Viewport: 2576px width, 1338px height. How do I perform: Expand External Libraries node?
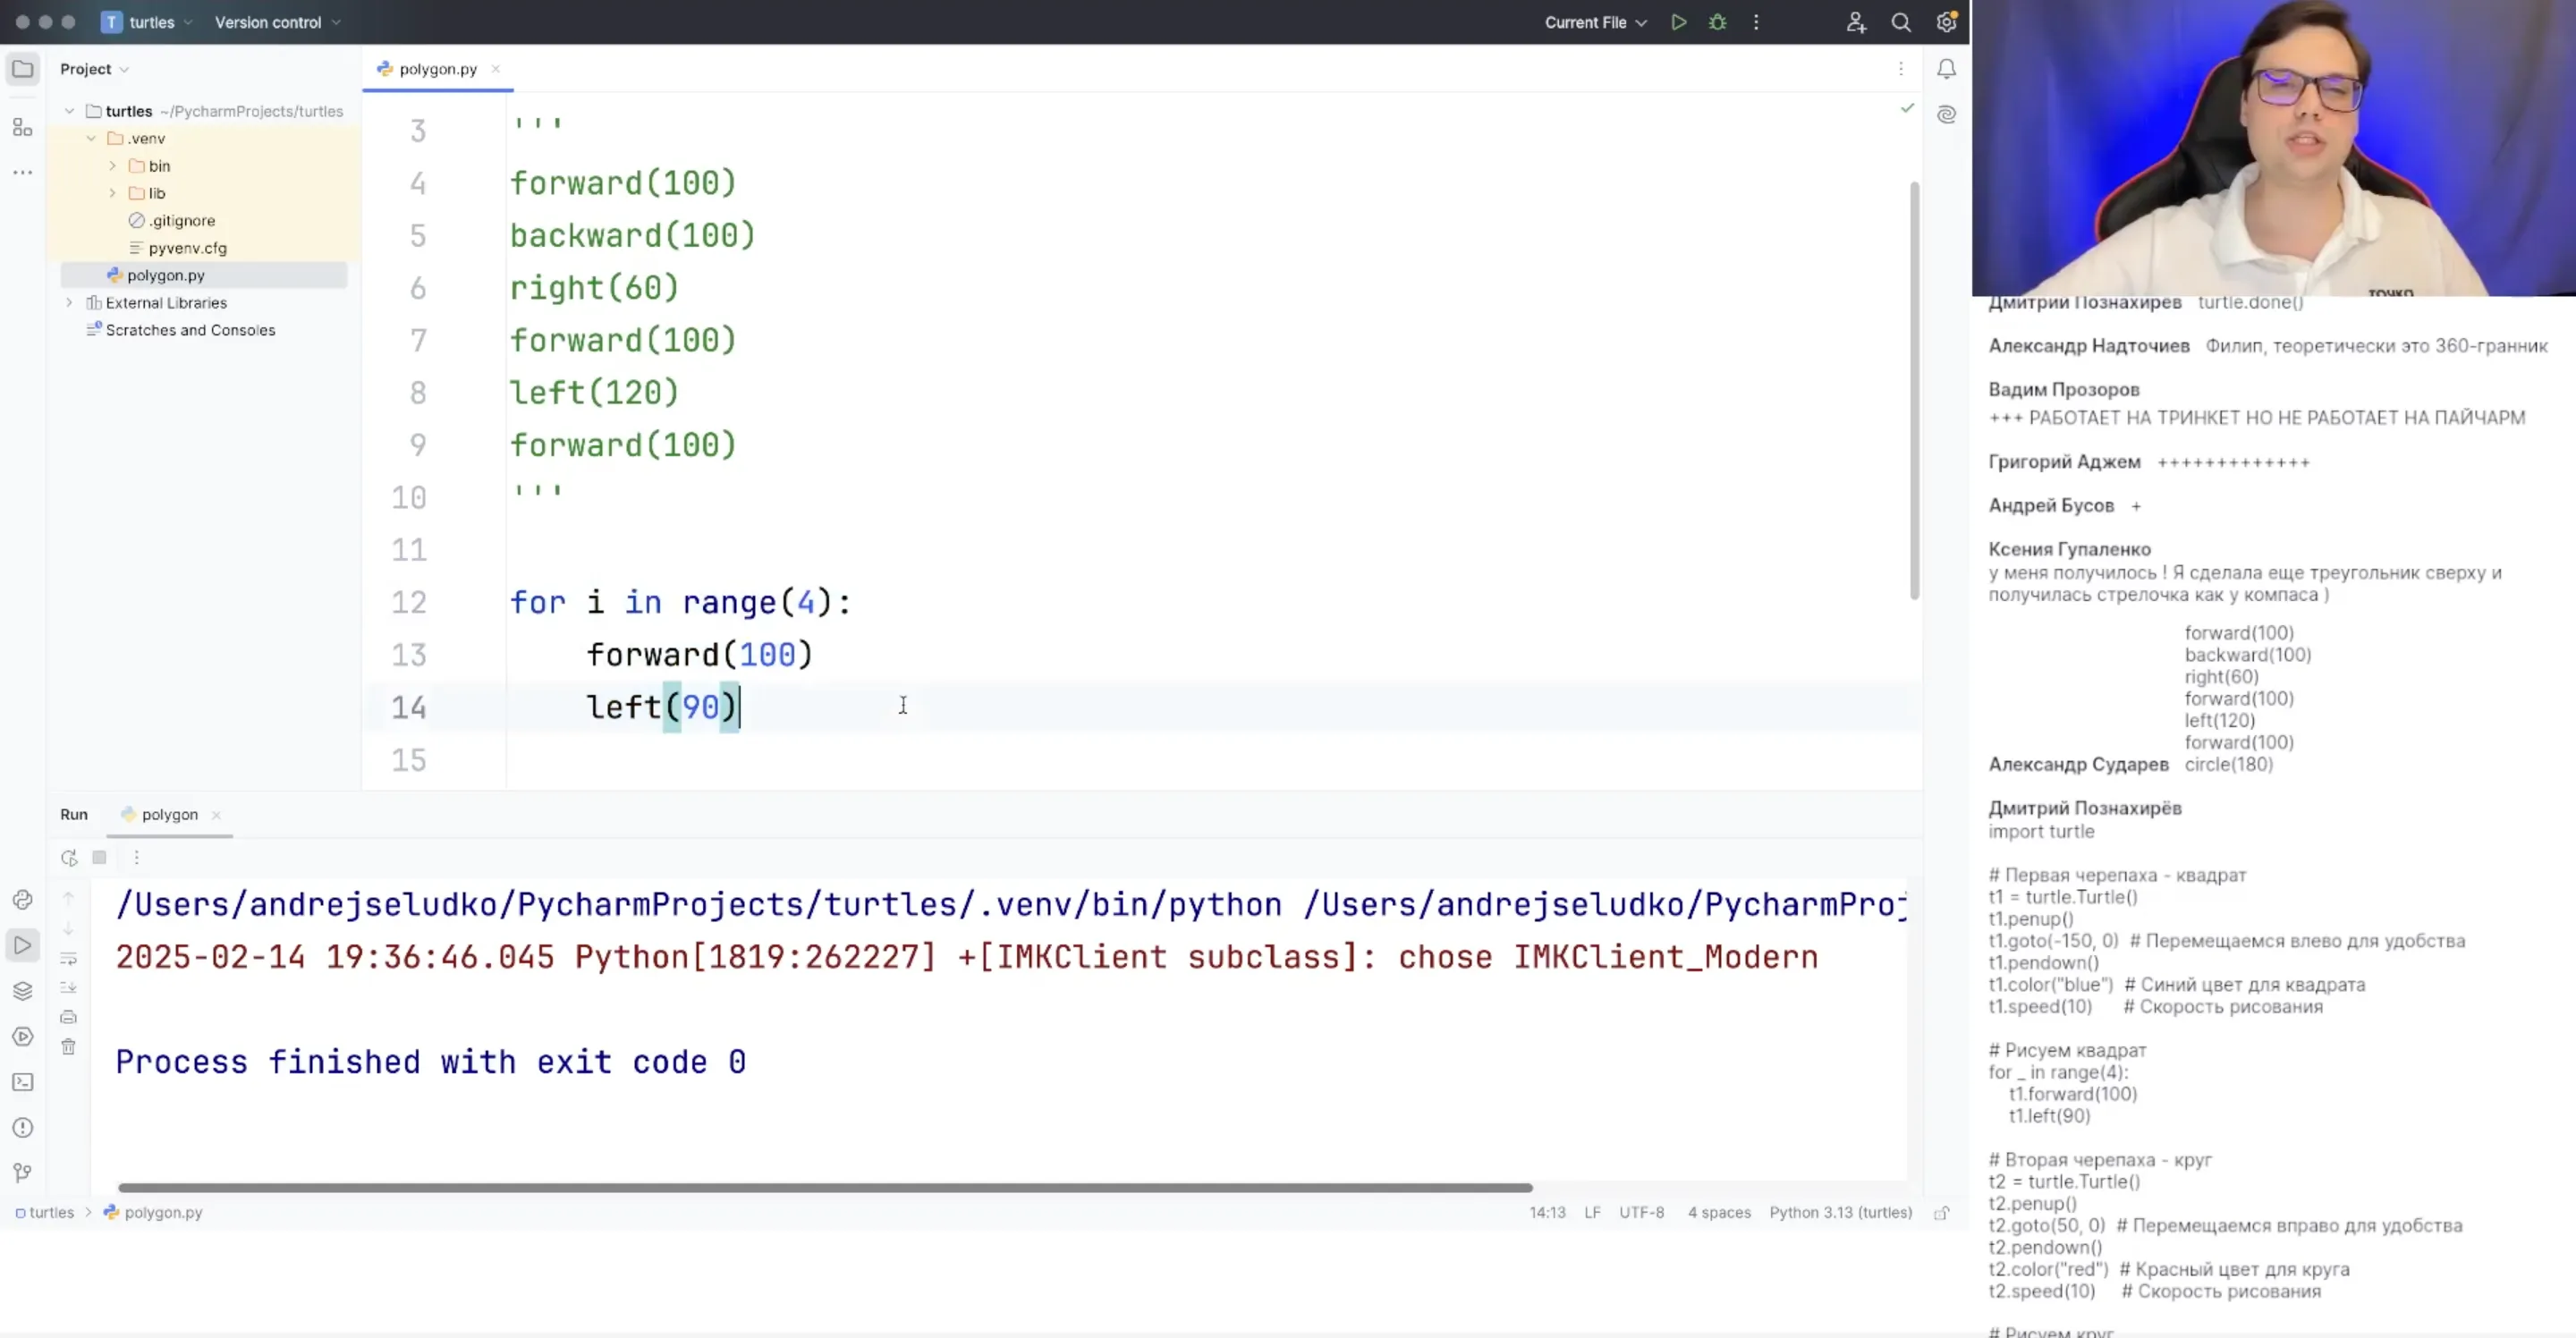[x=69, y=302]
